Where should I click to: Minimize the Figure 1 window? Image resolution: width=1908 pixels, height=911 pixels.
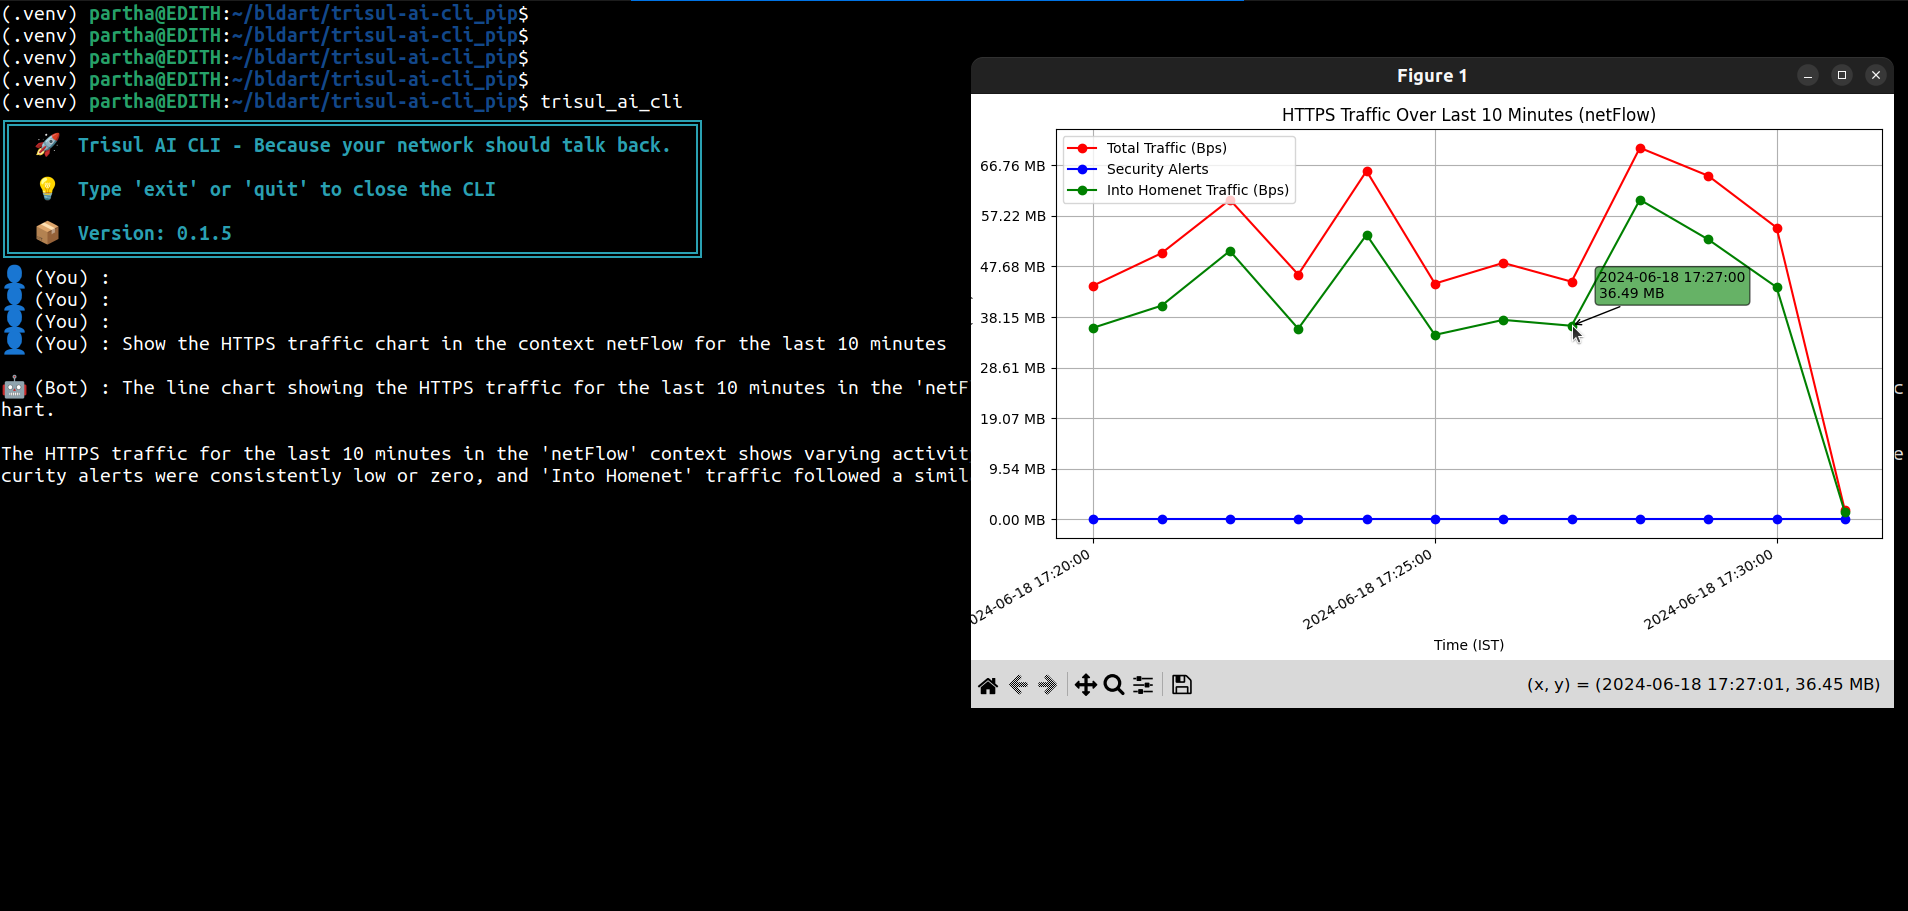pos(1808,75)
